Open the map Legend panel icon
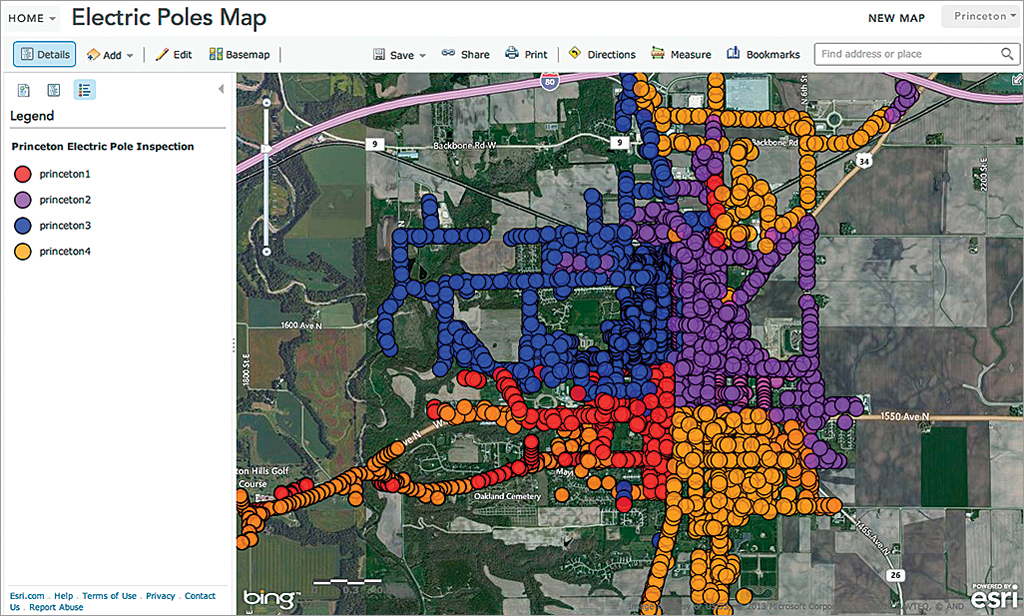The image size is (1024, 616). 84,89
